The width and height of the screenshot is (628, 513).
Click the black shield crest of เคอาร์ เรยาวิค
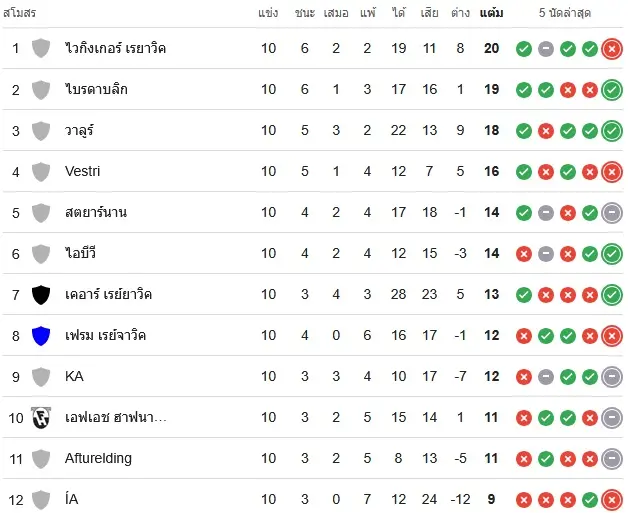point(41,294)
